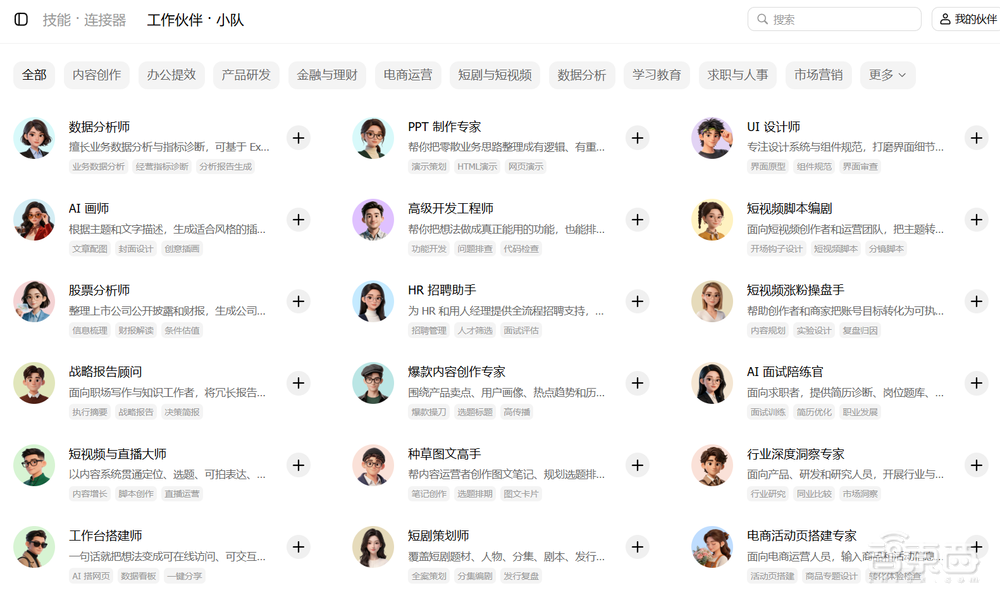
Task: Expand the 更多 category dropdown
Action: point(888,75)
